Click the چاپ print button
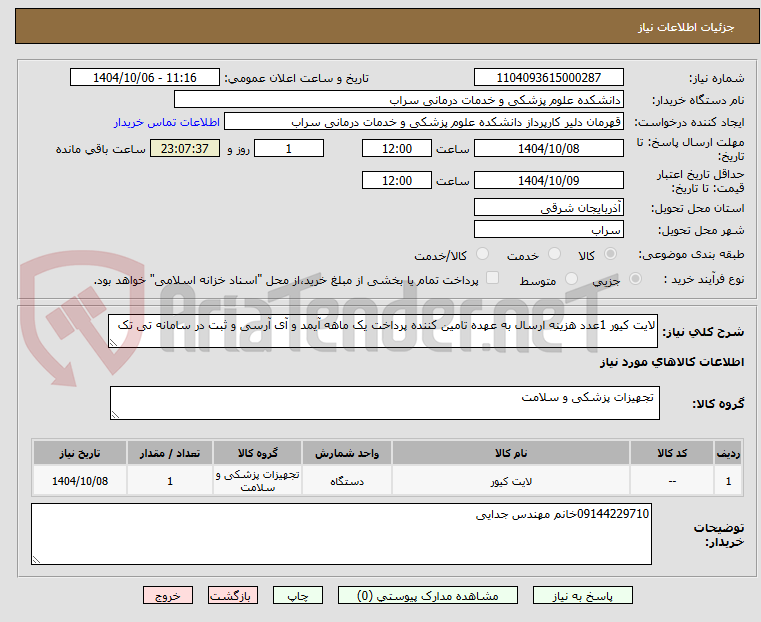 pos(298,595)
